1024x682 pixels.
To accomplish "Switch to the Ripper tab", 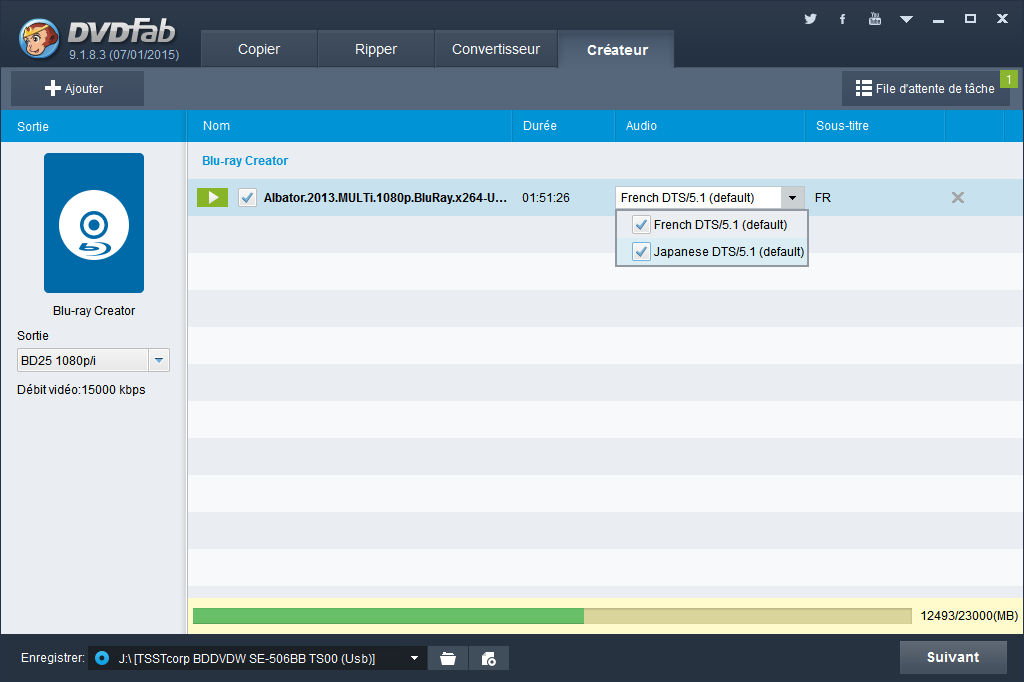I will coord(376,49).
